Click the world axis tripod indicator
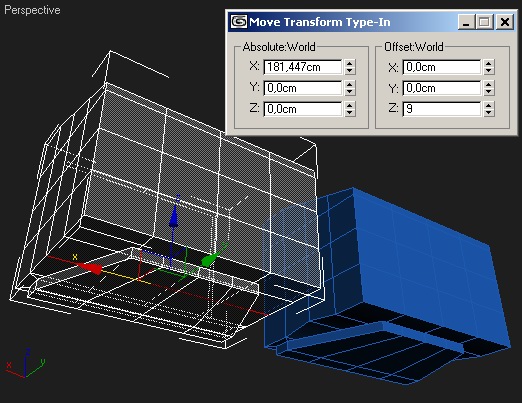The image size is (522, 403). (26, 364)
